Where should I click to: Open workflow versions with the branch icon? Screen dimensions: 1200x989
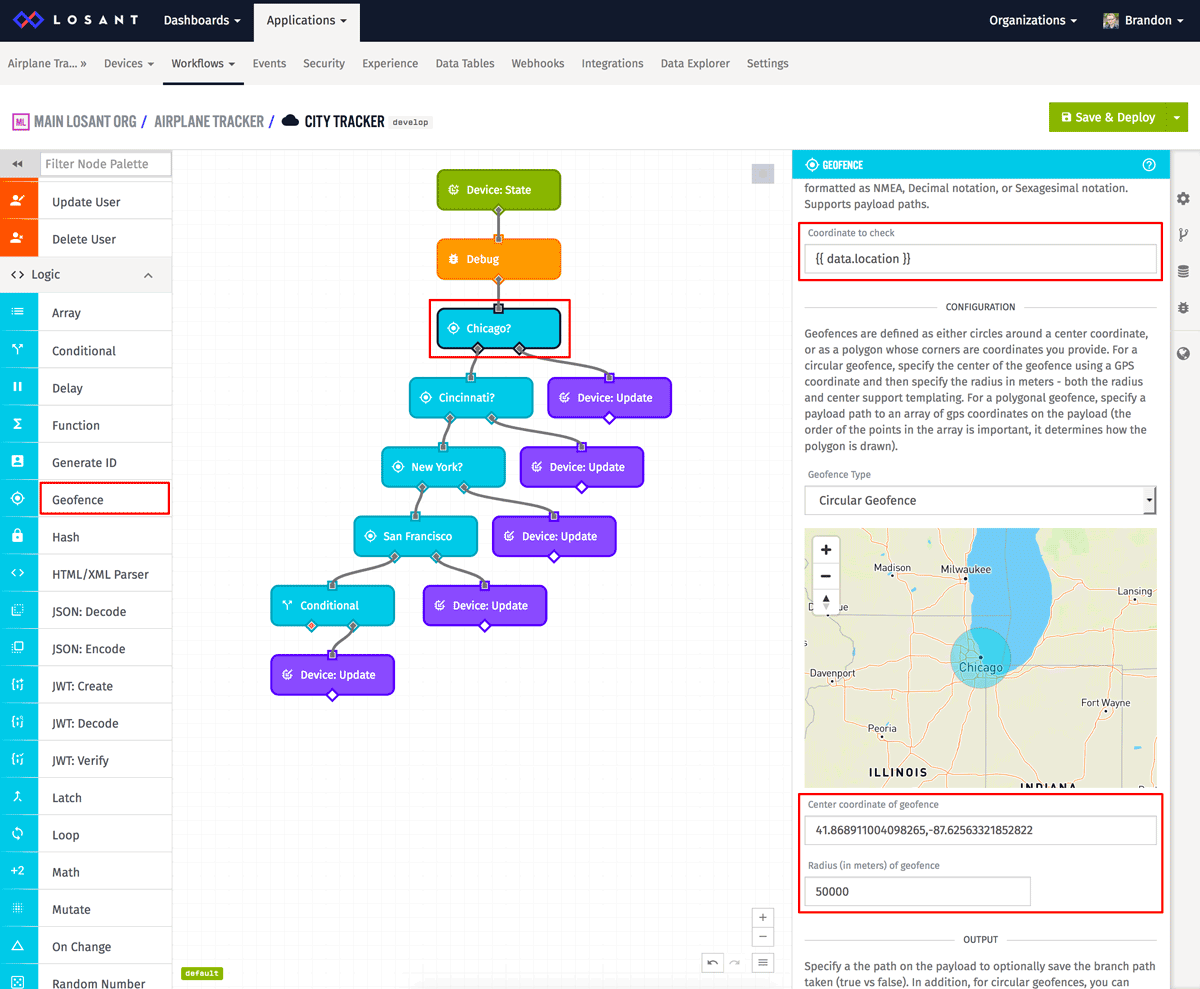pyautogui.click(x=1183, y=235)
